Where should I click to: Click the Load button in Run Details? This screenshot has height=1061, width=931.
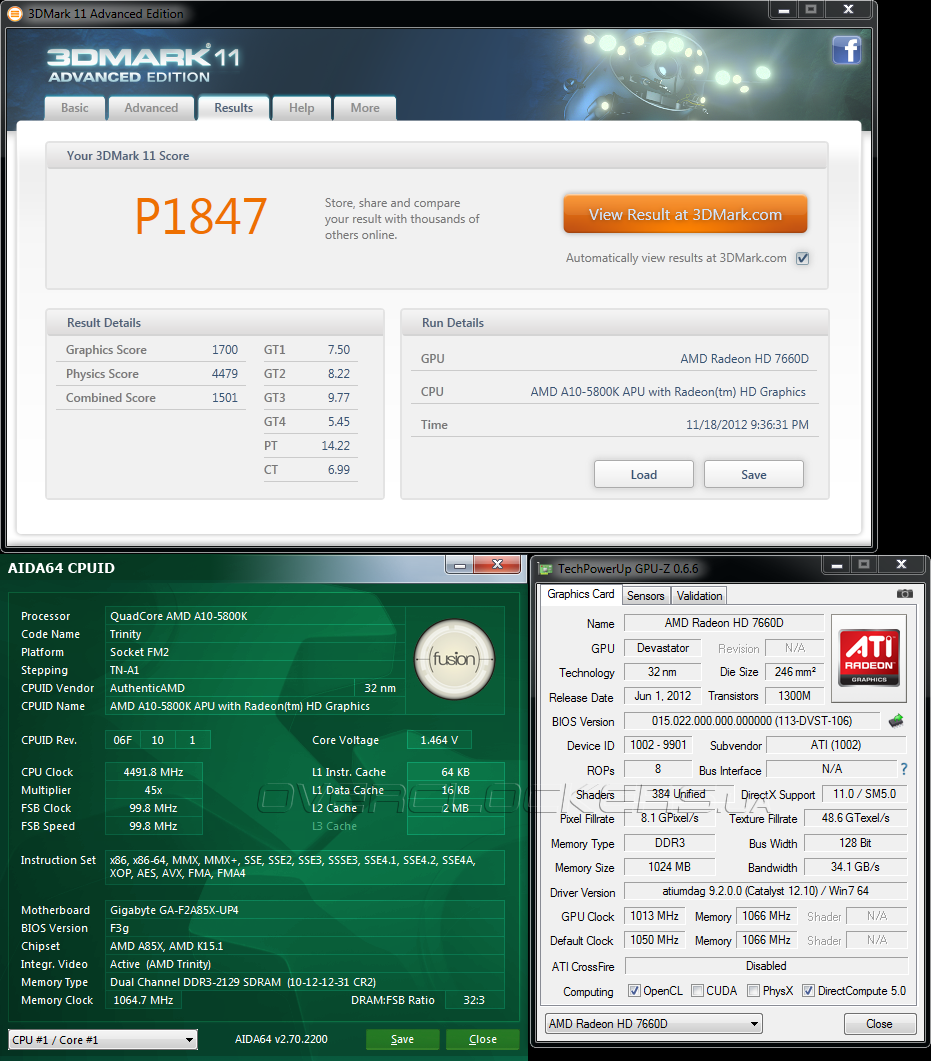click(x=643, y=474)
